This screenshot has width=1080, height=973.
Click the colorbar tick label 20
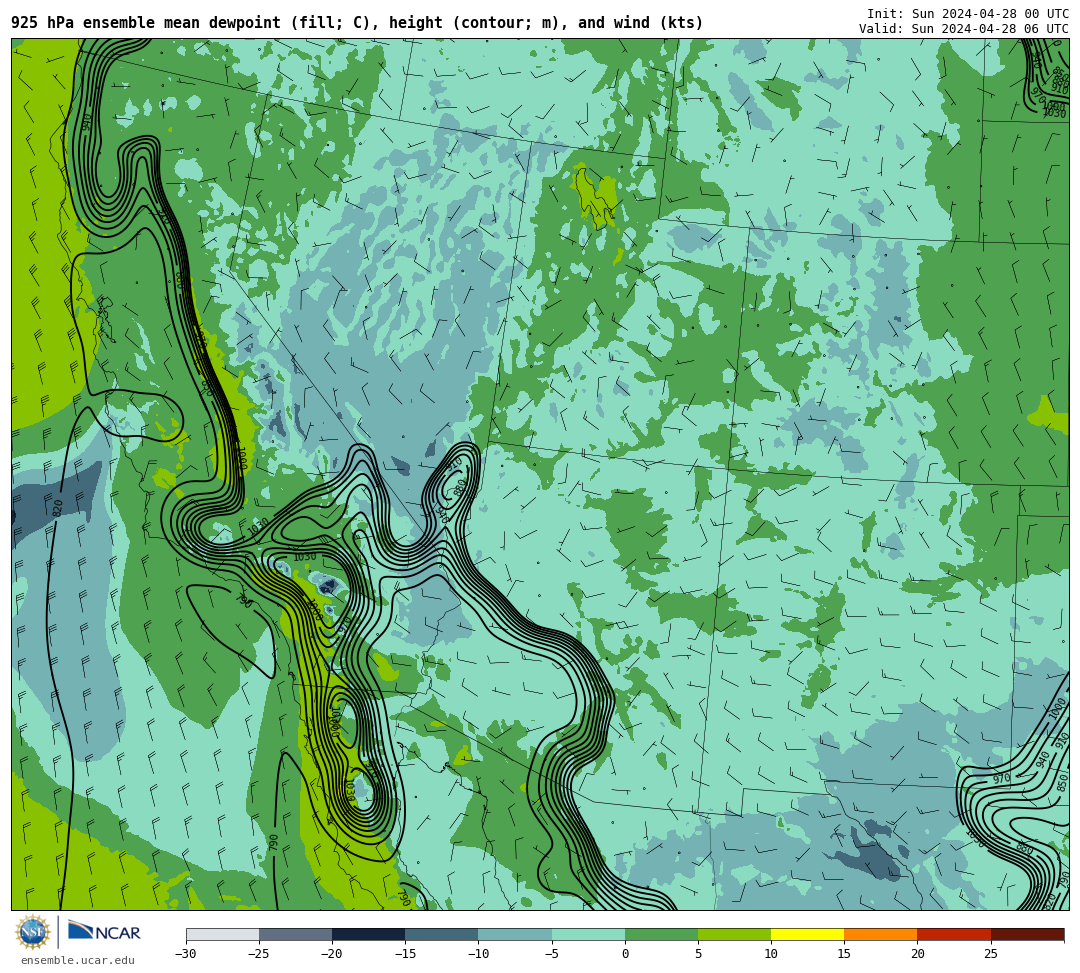click(x=917, y=954)
